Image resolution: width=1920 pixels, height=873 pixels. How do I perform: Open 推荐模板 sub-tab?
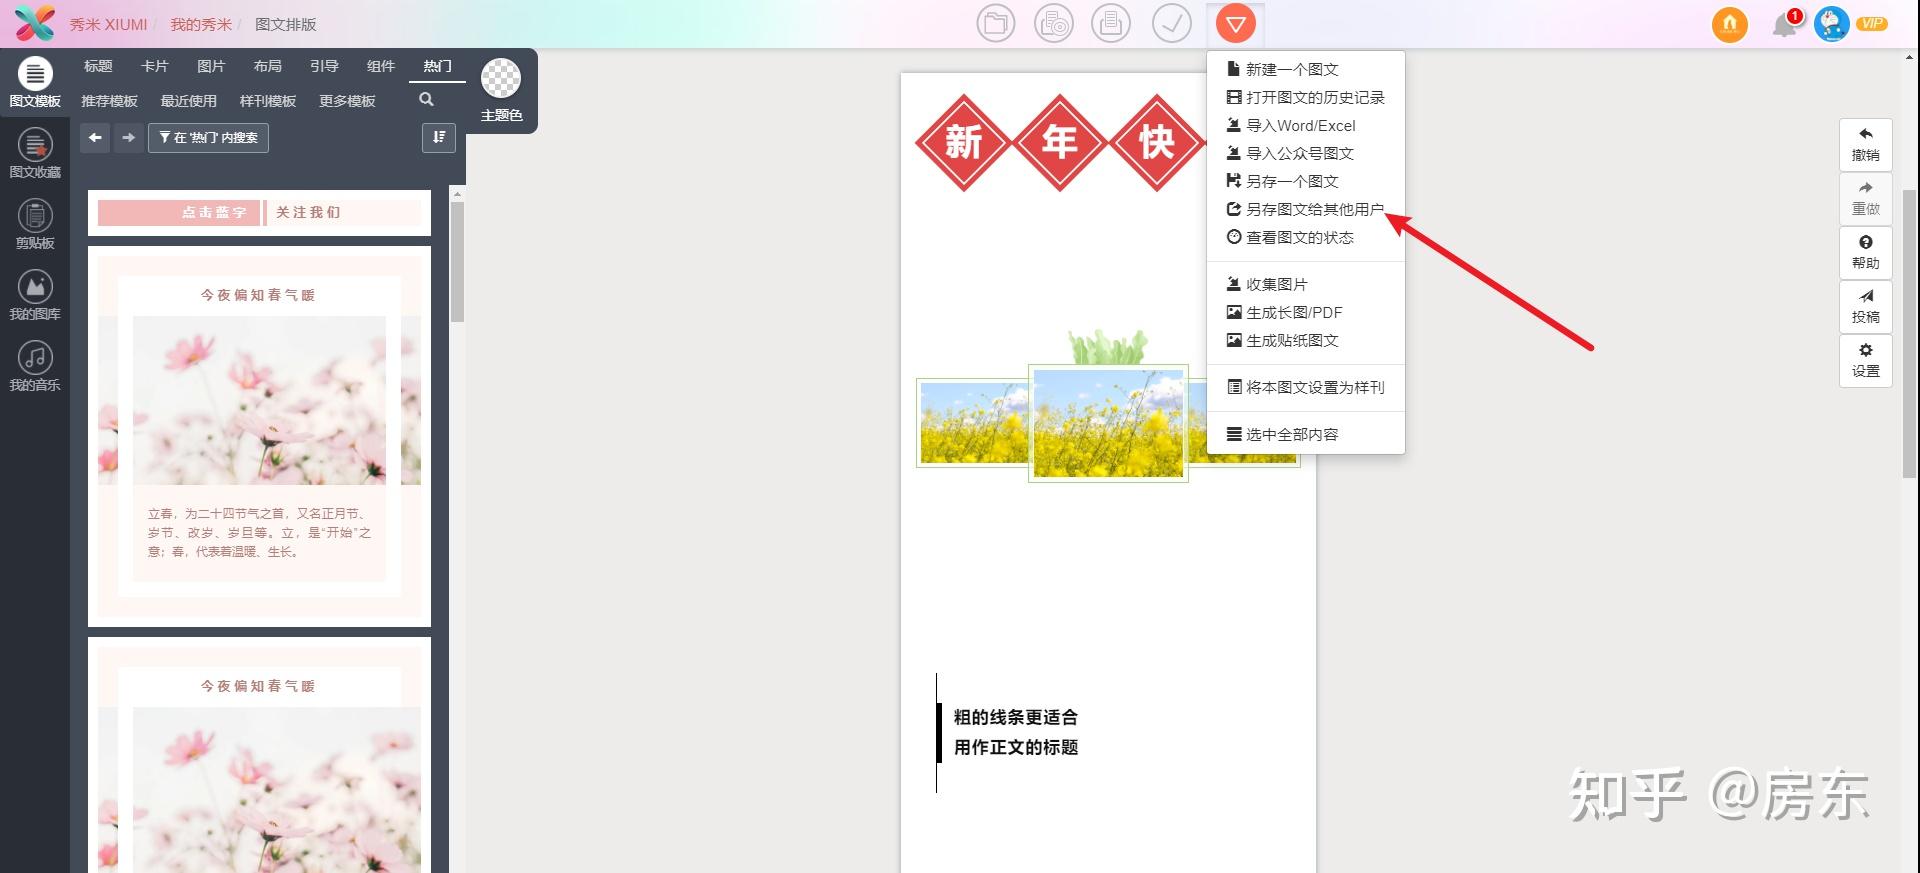coord(109,101)
